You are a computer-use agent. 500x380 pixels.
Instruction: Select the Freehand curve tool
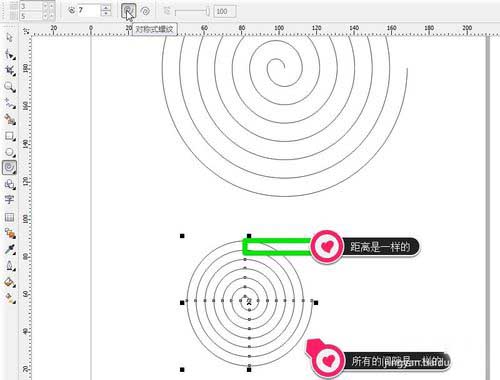pos(9,104)
